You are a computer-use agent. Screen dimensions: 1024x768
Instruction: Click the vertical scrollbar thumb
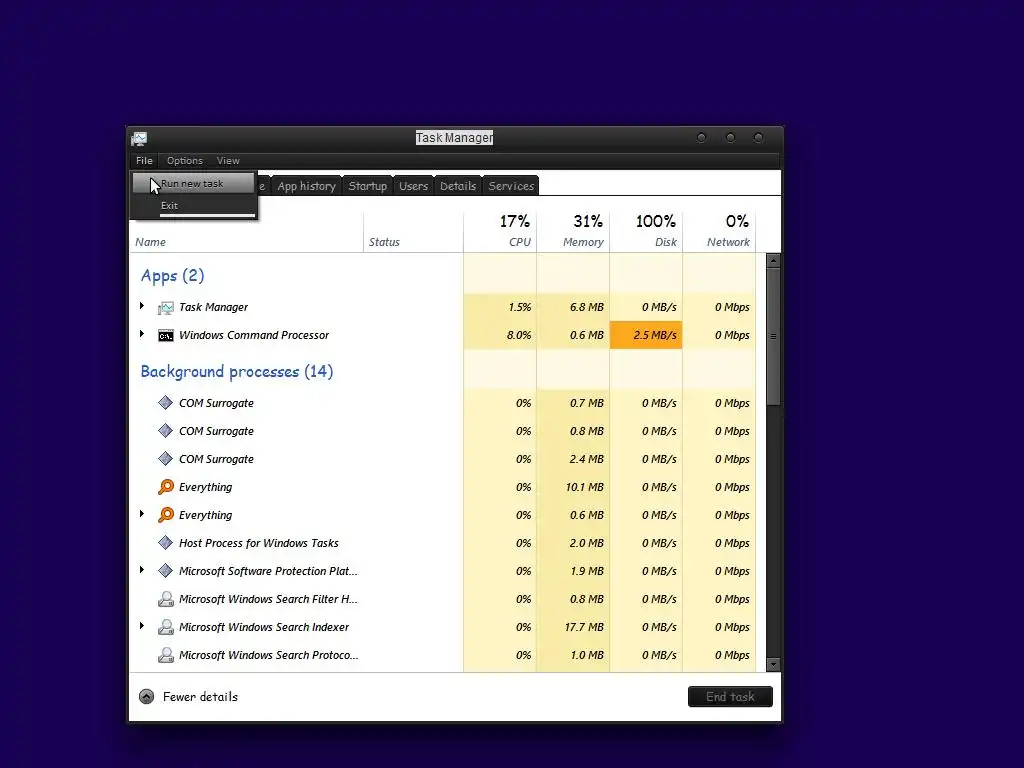773,336
